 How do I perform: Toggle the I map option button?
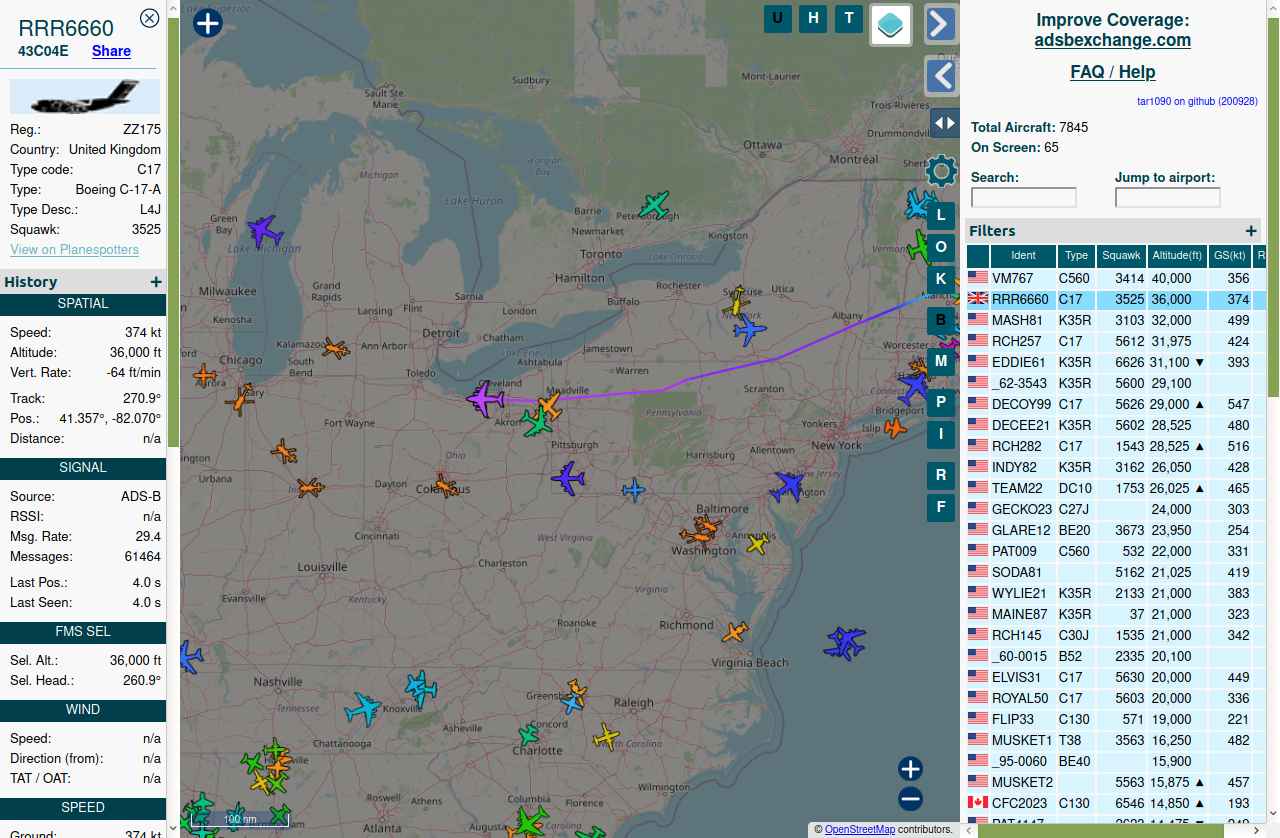coord(941,434)
